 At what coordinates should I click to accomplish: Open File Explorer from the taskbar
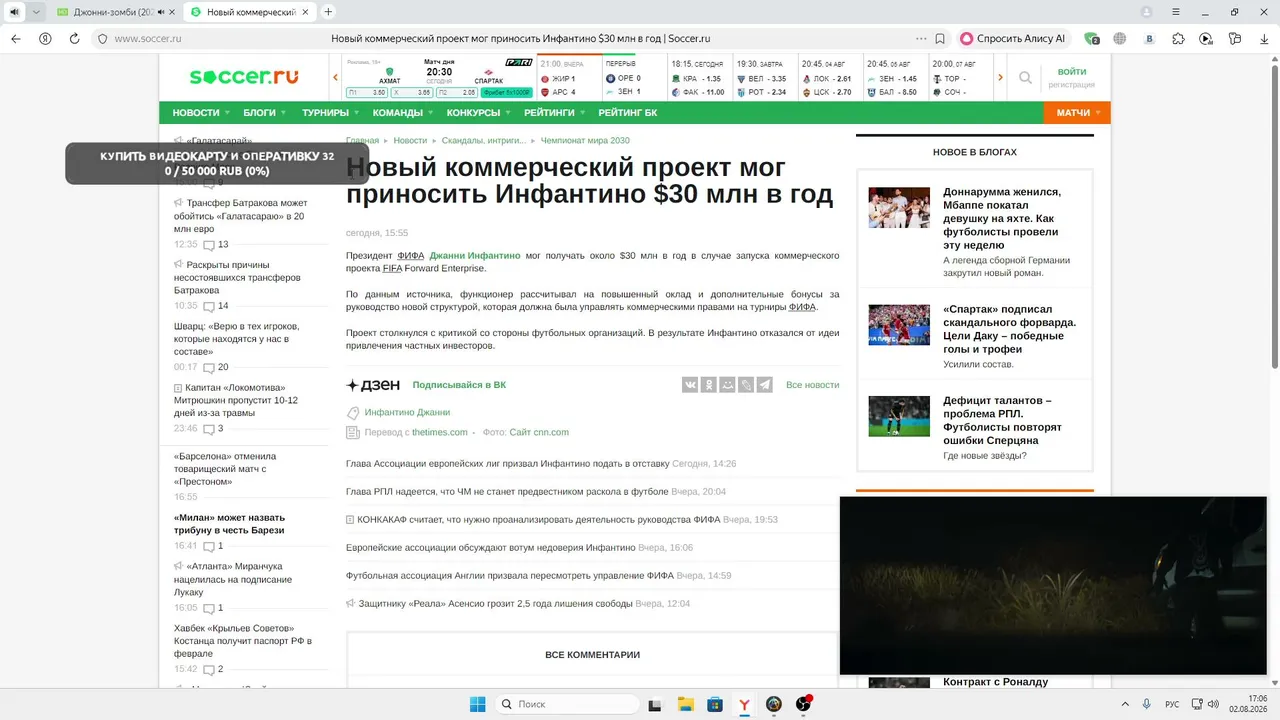pos(685,704)
